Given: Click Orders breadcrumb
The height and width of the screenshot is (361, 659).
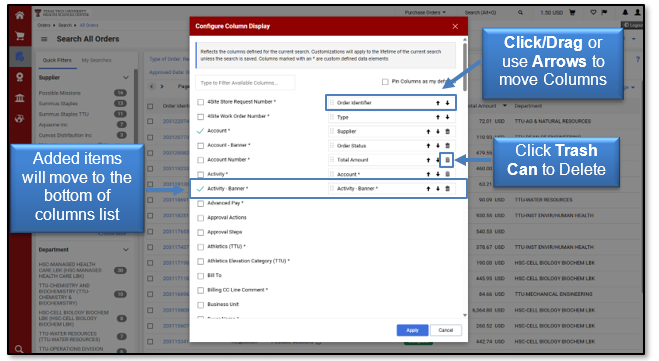Looking at the screenshot, I should click(43, 25).
